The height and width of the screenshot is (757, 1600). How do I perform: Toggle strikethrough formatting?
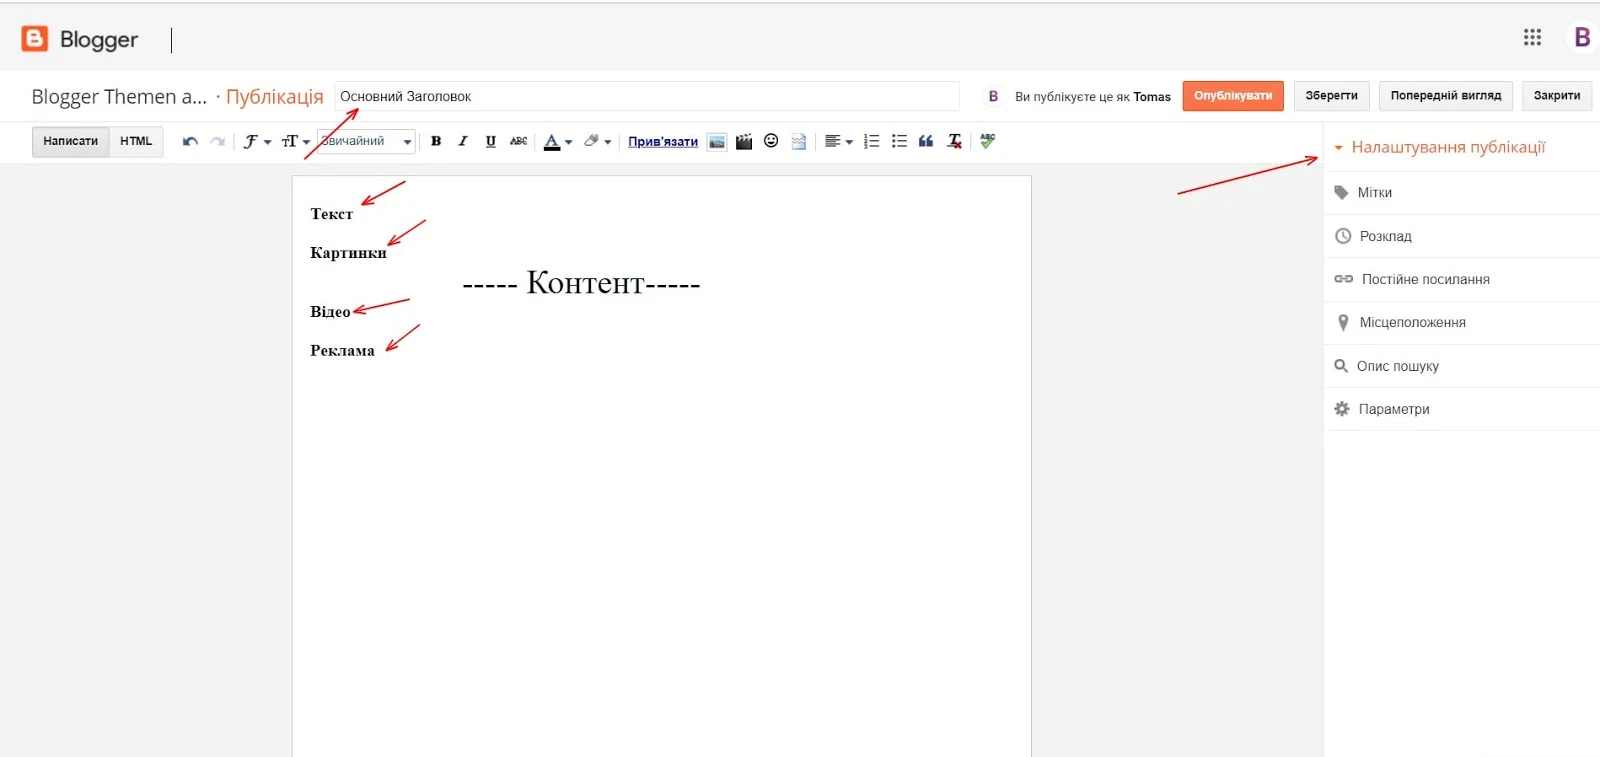click(x=518, y=141)
